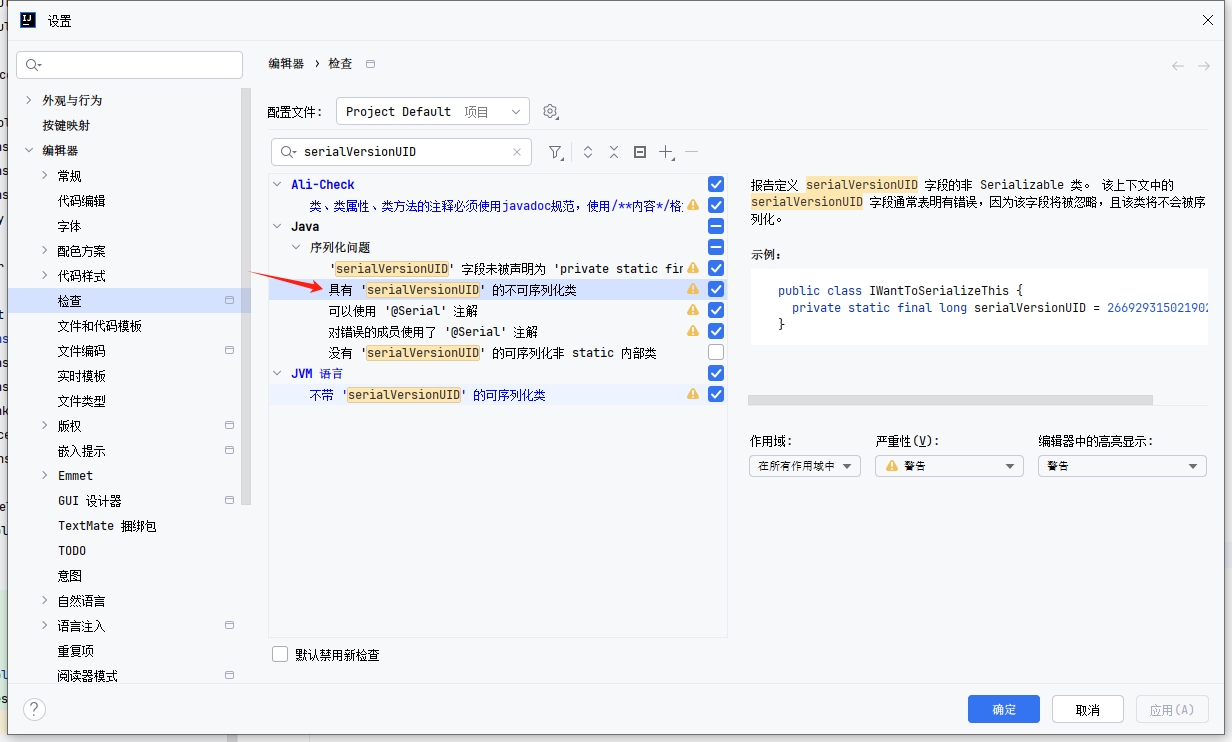Screen dimensions: 1232x742
Task: Click the add inspection plus icon
Action: pyautogui.click(x=666, y=152)
